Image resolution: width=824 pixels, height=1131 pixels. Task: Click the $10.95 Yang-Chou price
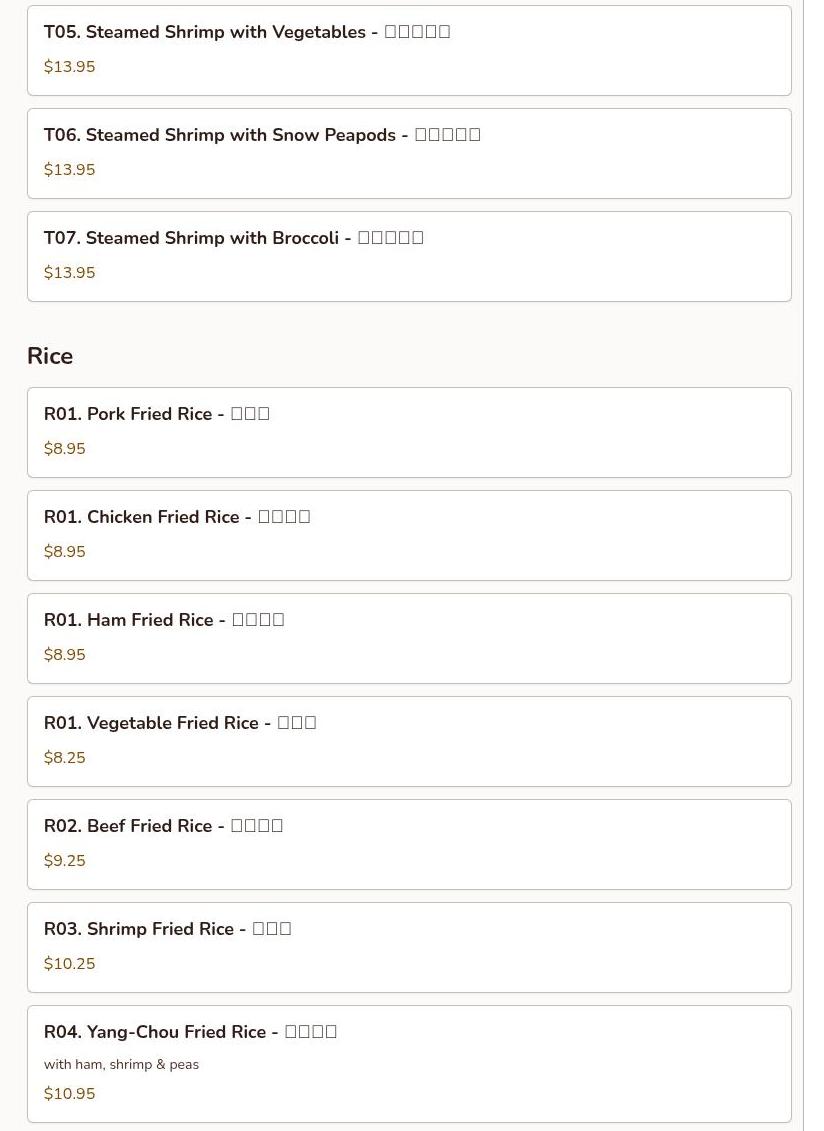(x=69, y=1094)
